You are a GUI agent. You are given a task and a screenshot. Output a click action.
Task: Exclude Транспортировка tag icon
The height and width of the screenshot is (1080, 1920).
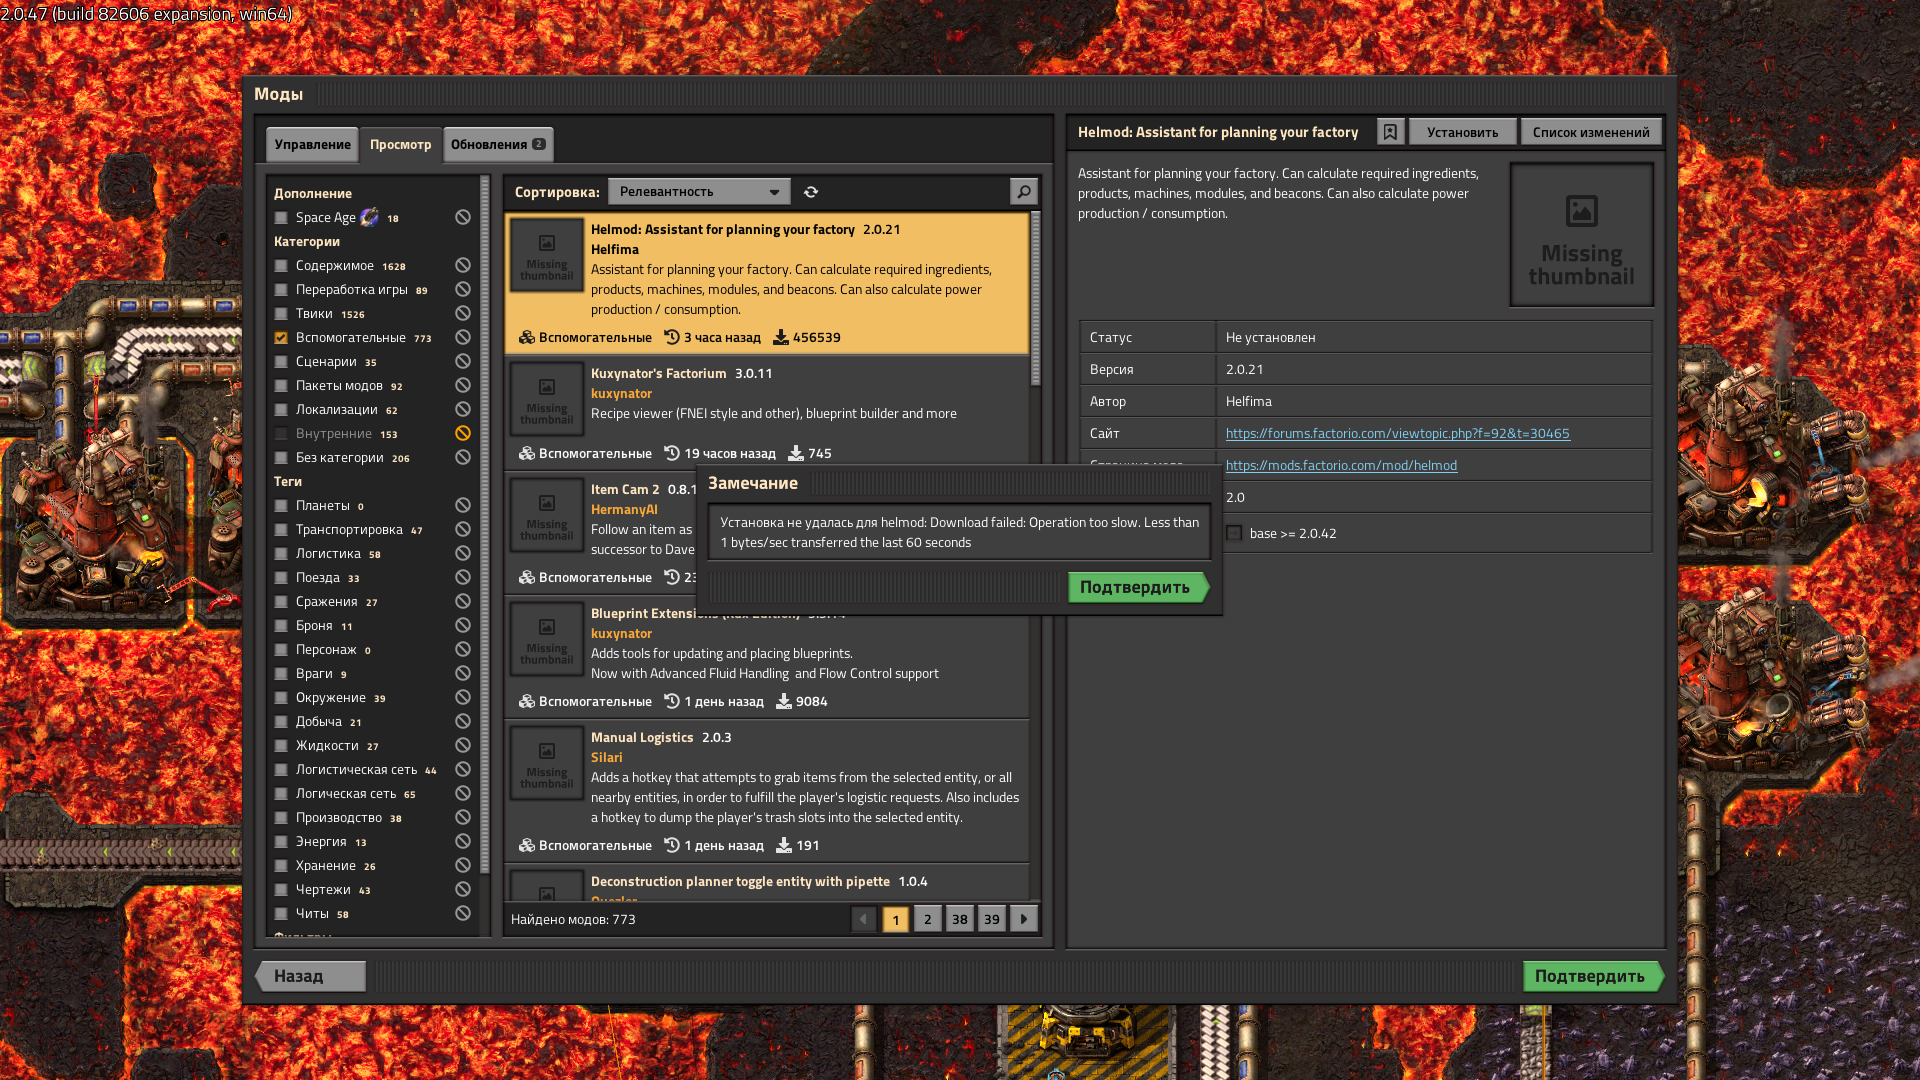pos(463,529)
